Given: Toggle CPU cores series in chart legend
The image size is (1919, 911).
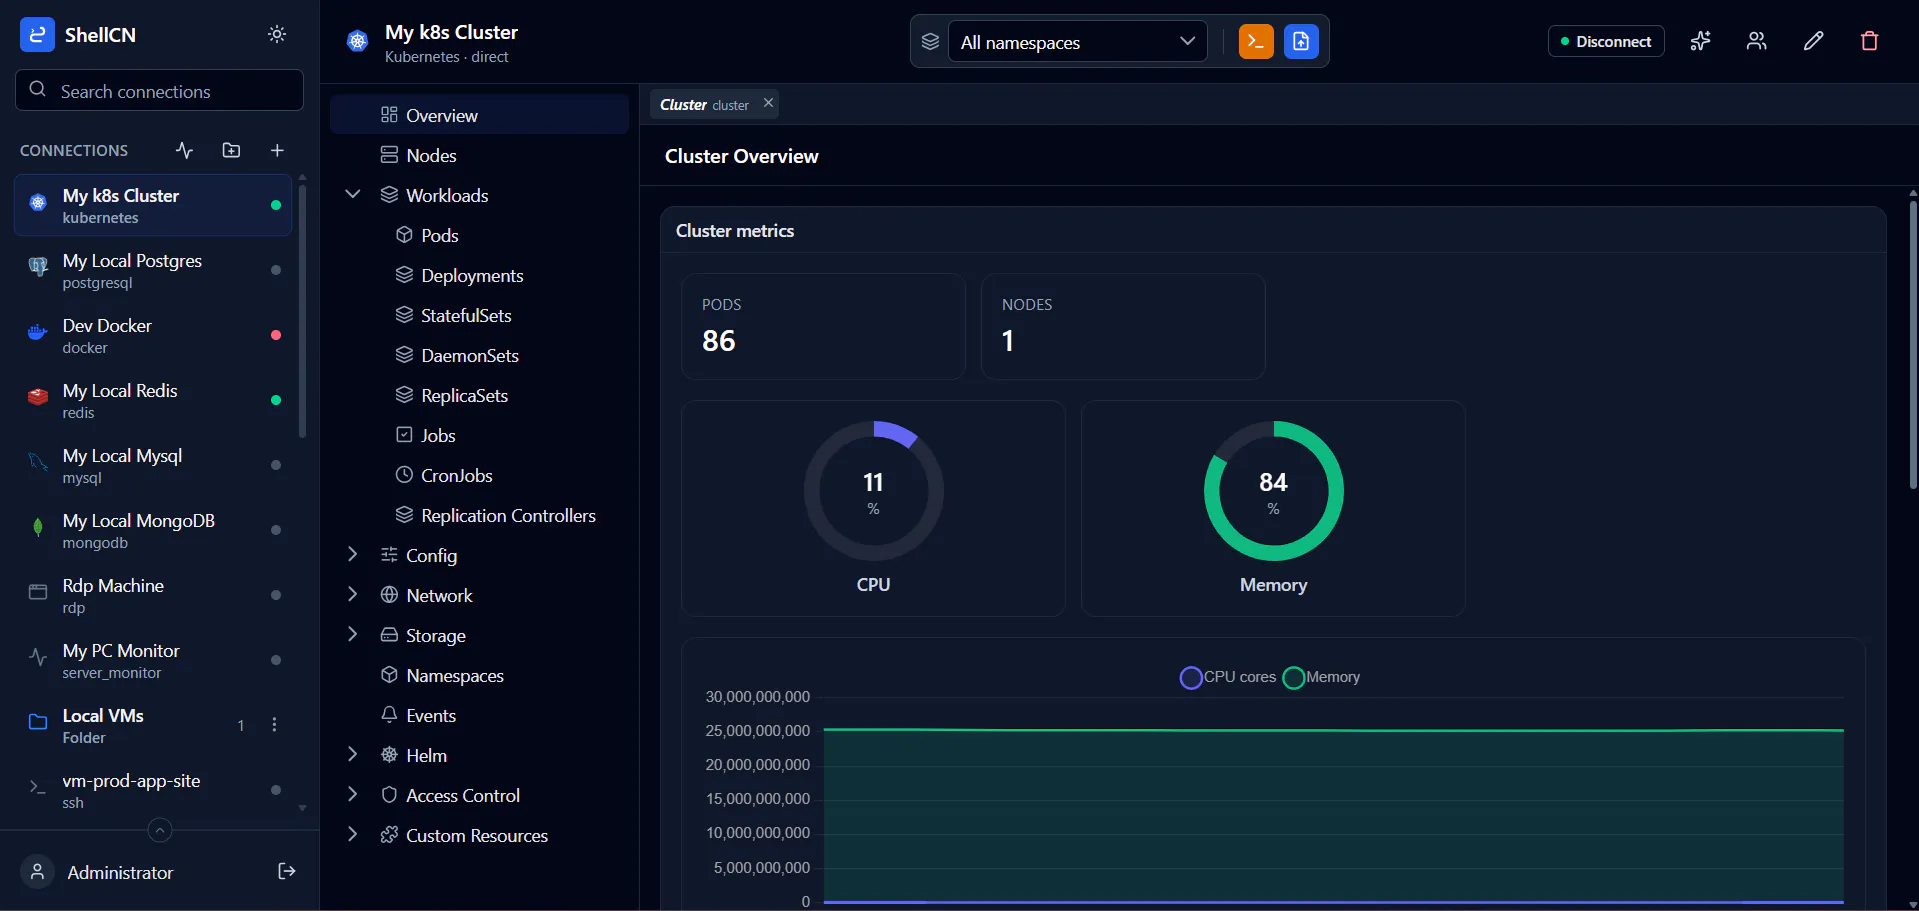Looking at the screenshot, I should click(1228, 677).
